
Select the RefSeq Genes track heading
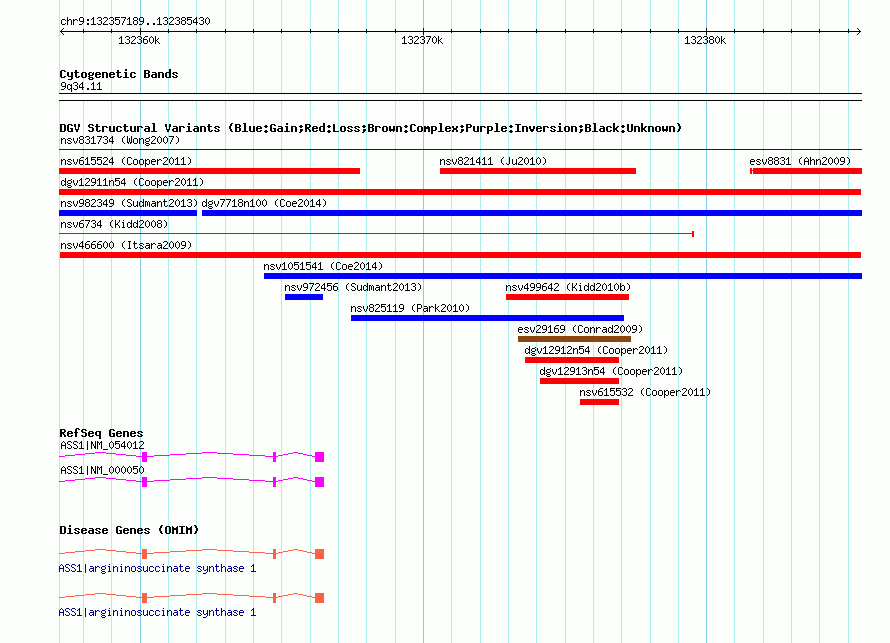coord(101,433)
